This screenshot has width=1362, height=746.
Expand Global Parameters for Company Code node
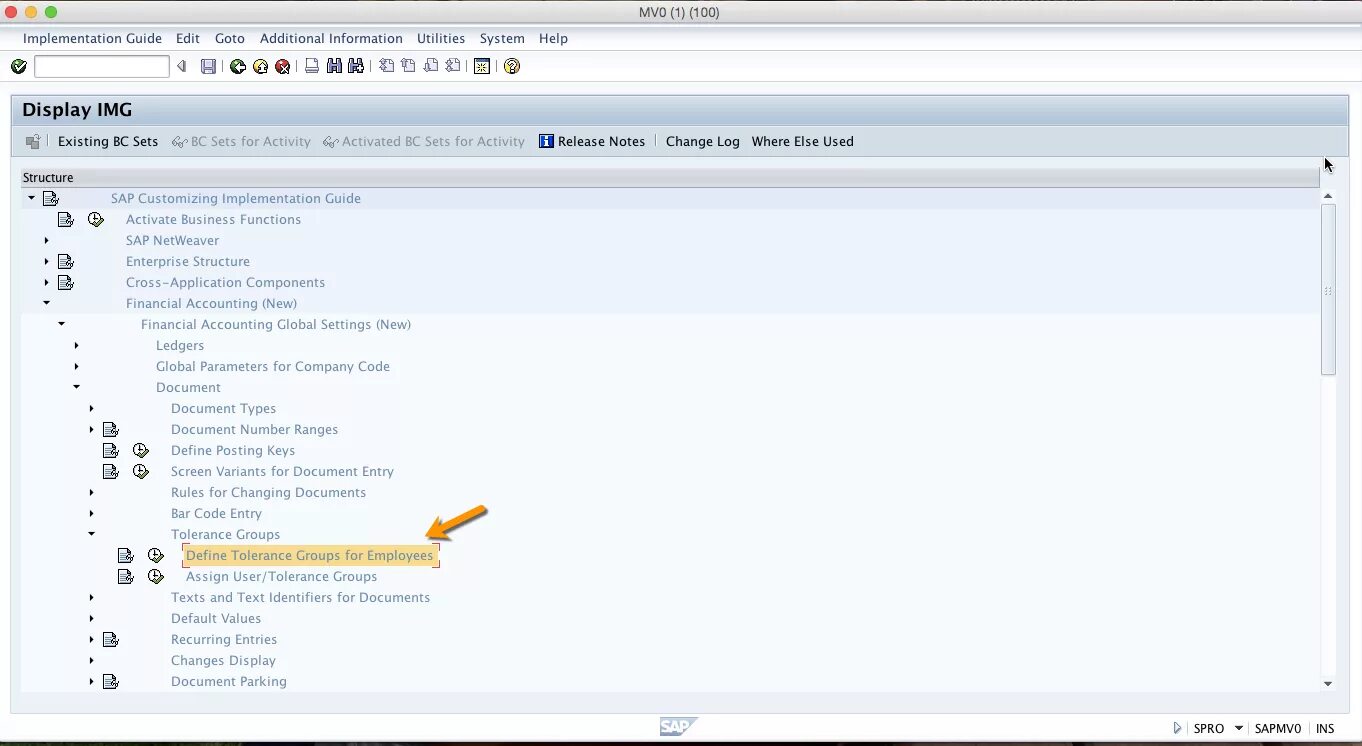[76, 367]
